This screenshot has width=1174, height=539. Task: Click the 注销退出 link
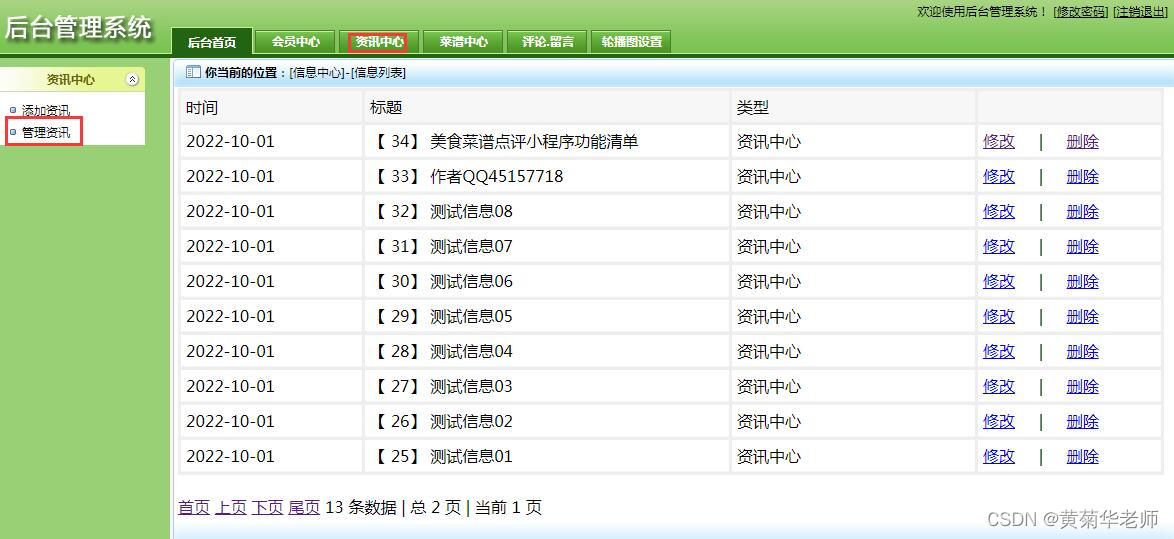(x=1141, y=12)
